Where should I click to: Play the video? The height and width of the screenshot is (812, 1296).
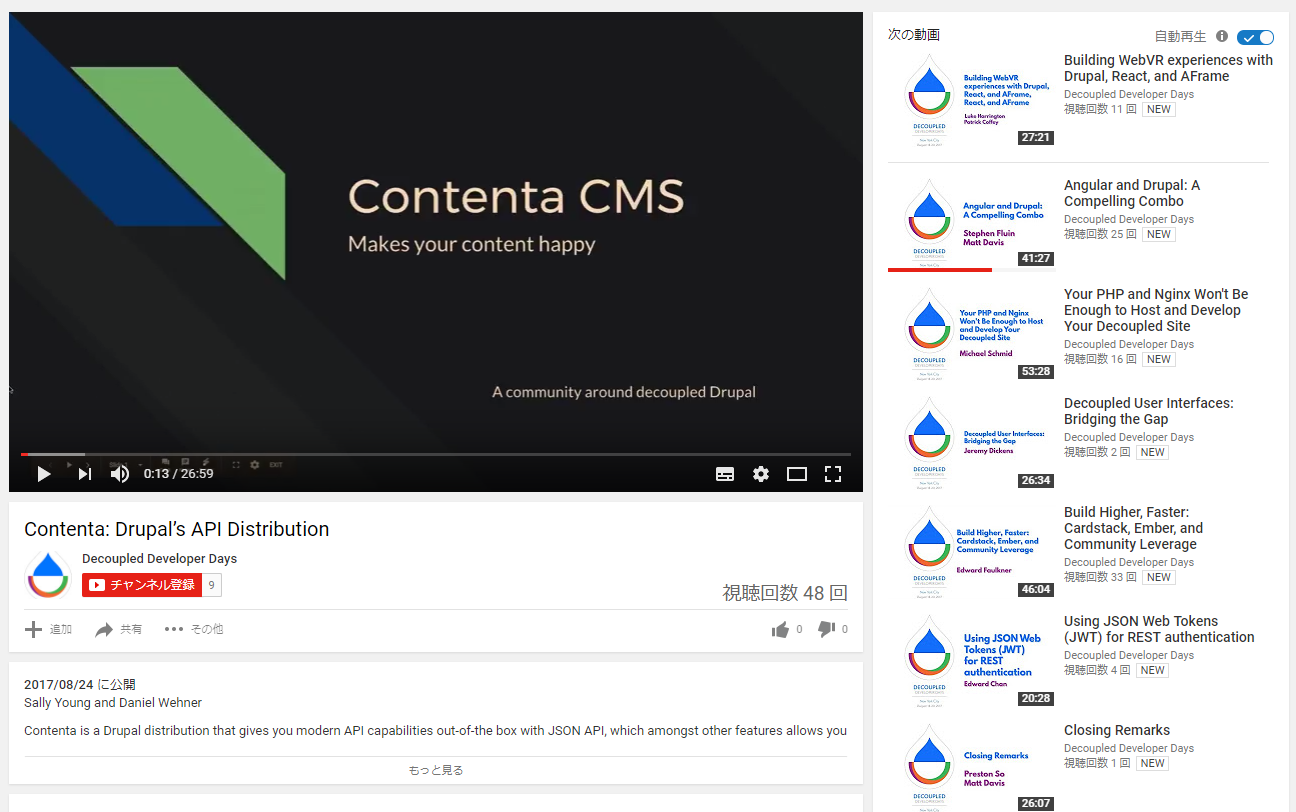point(43,474)
